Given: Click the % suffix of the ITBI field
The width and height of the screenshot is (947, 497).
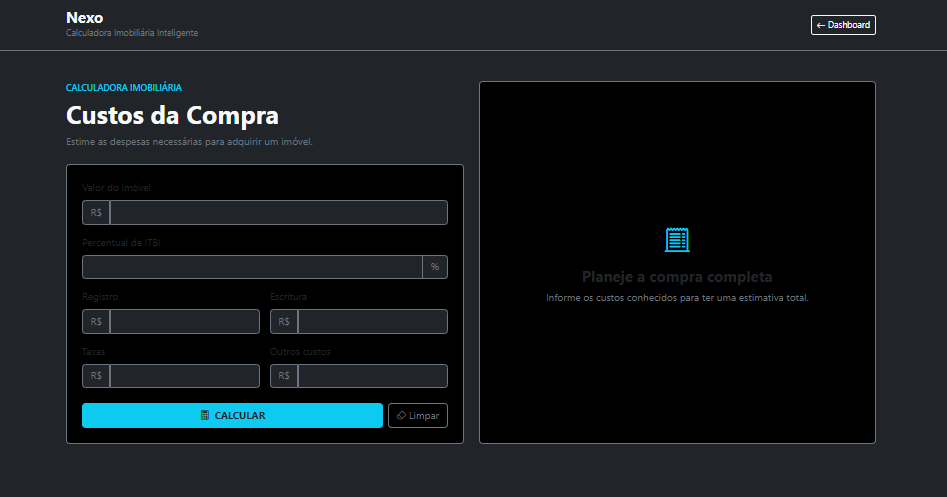Looking at the screenshot, I should click(x=435, y=267).
